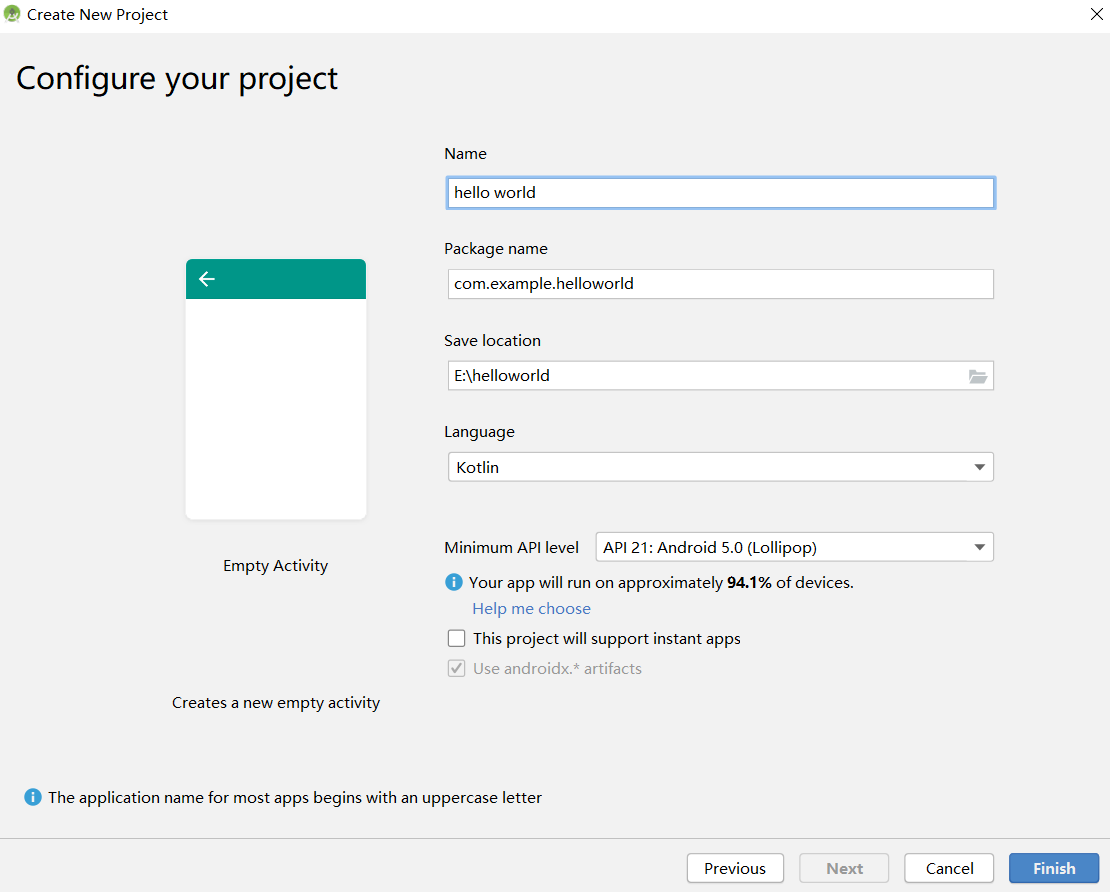
Task: Click the Package name text field
Action: (721, 284)
